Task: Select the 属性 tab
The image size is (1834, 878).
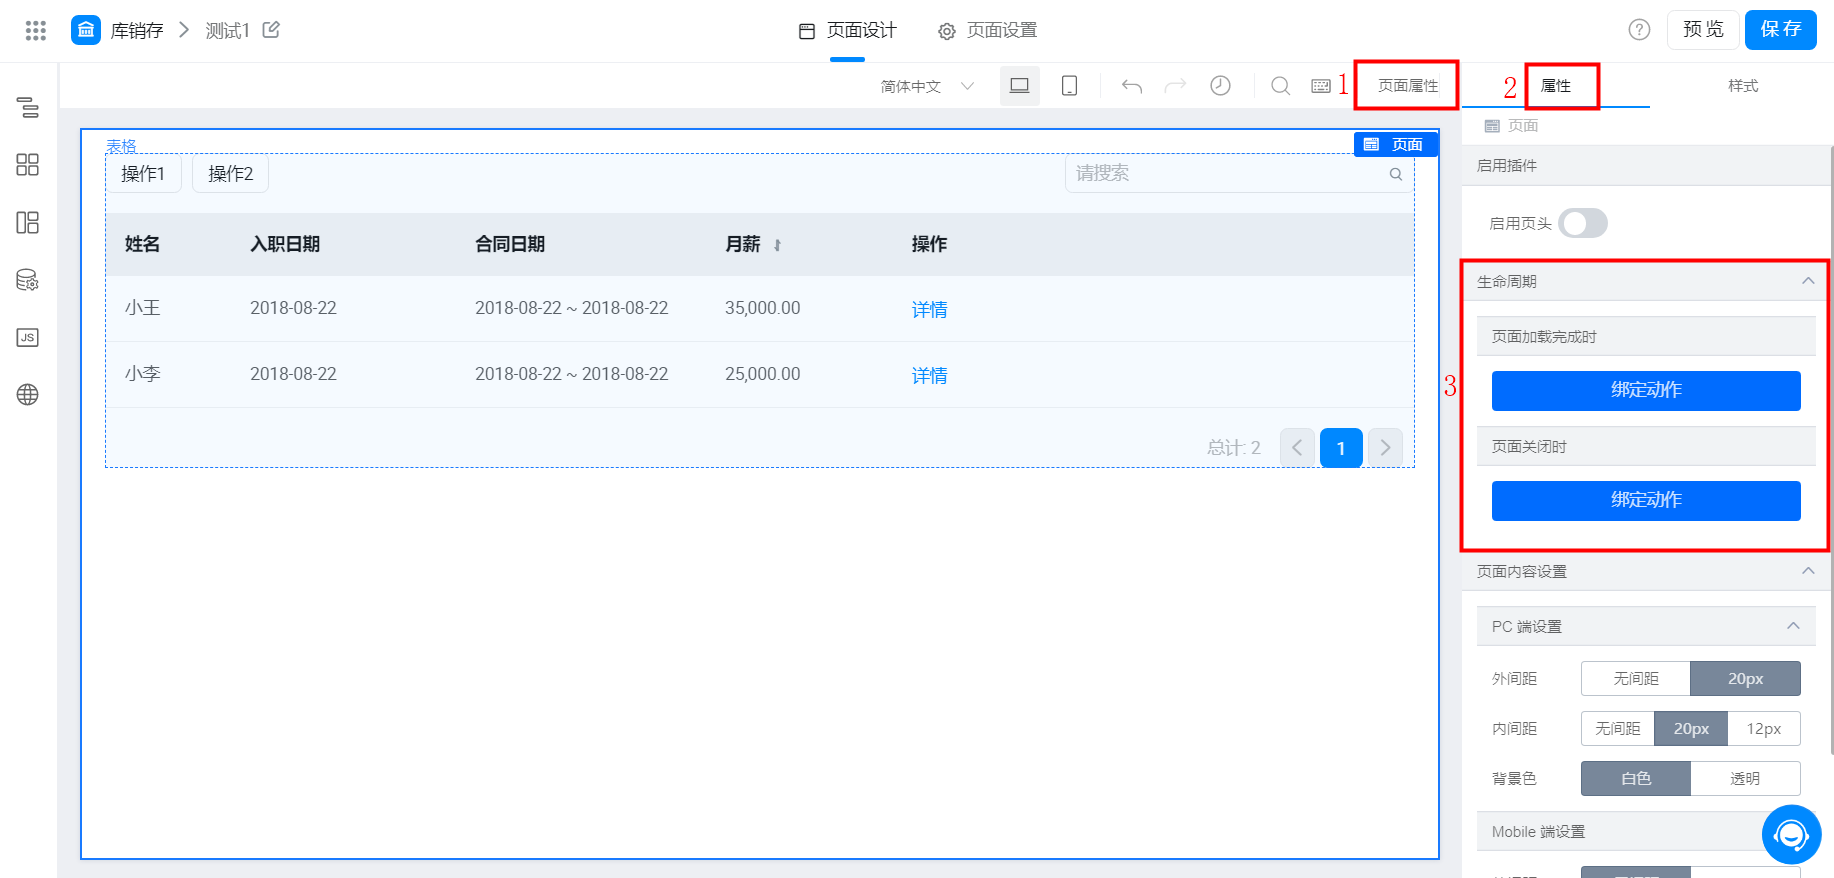Action: pos(1556,86)
